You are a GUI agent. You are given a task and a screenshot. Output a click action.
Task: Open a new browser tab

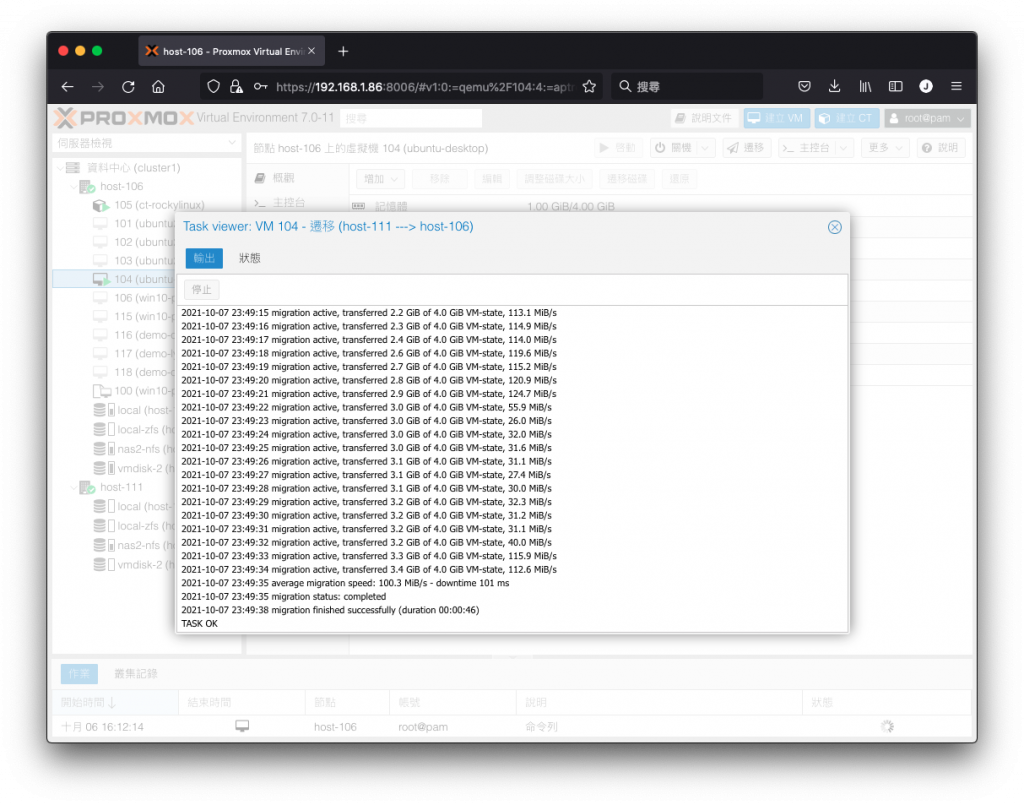343,52
